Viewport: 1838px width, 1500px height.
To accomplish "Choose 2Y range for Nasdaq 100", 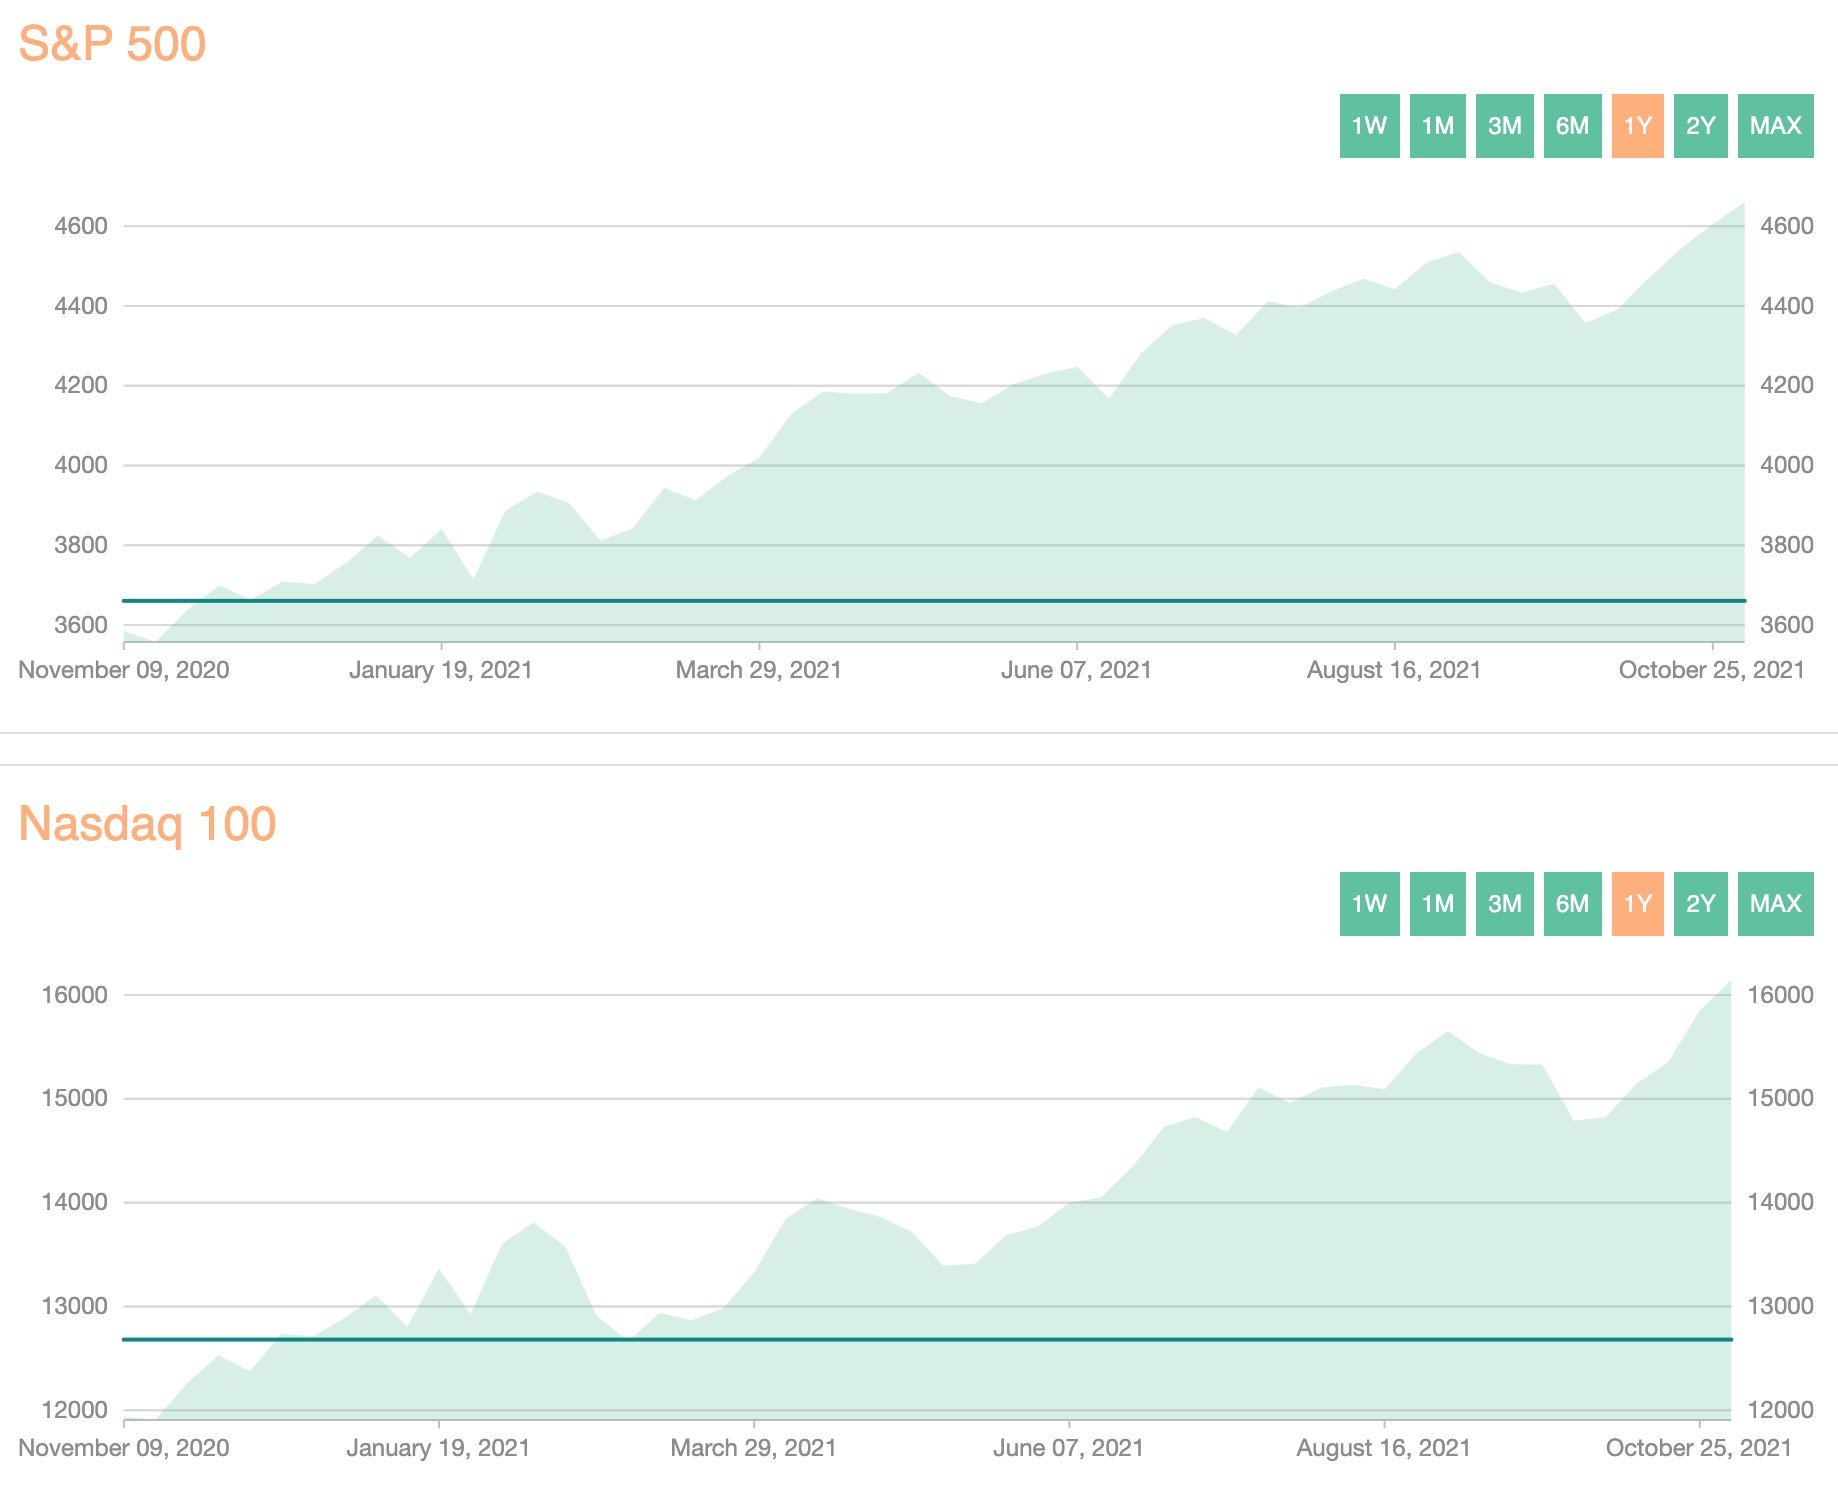I will tap(1700, 904).
